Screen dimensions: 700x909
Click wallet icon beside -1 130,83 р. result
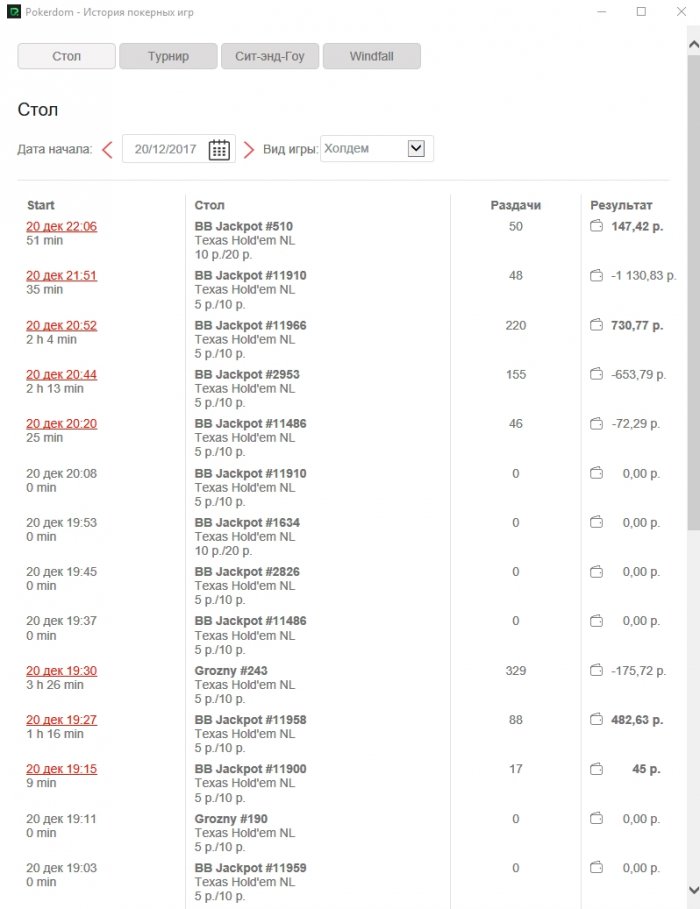(x=597, y=276)
